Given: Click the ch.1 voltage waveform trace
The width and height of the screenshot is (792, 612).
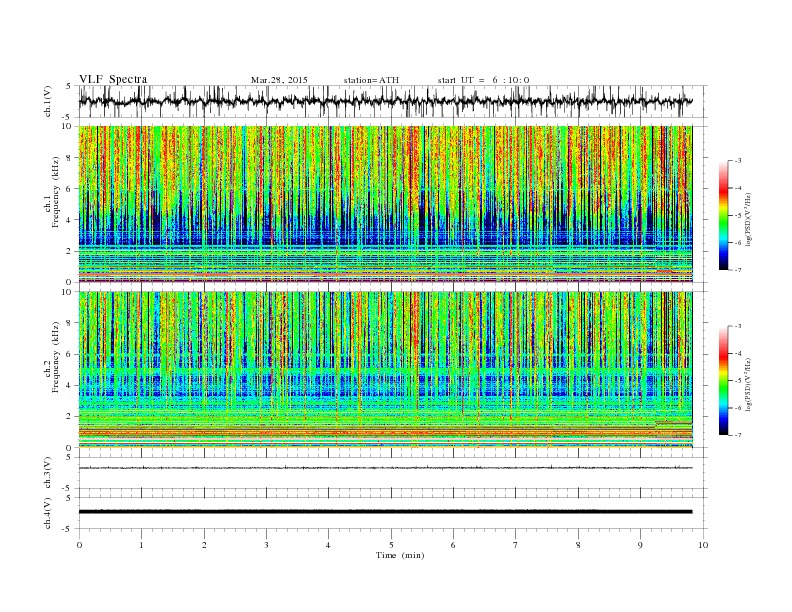Looking at the screenshot, I should click(385, 101).
